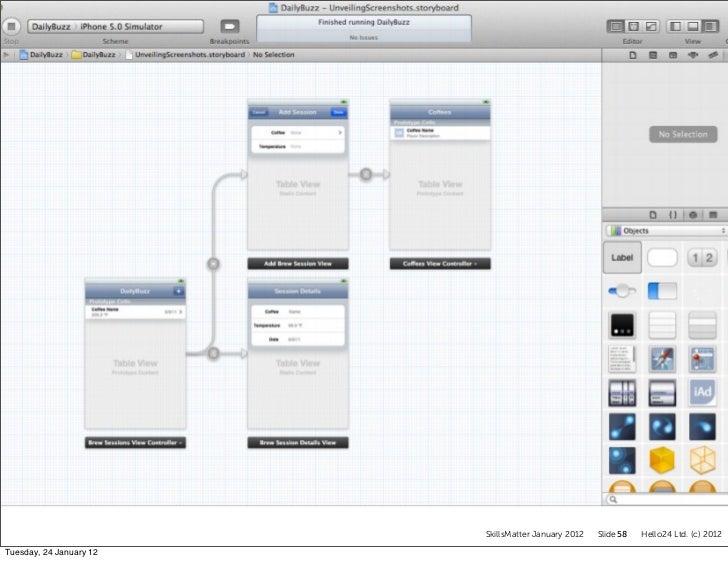Image resolution: width=728 pixels, height=561 pixels.
Task: Click the Stop button in the Xcode toolbar
Action: coord(12,26)
